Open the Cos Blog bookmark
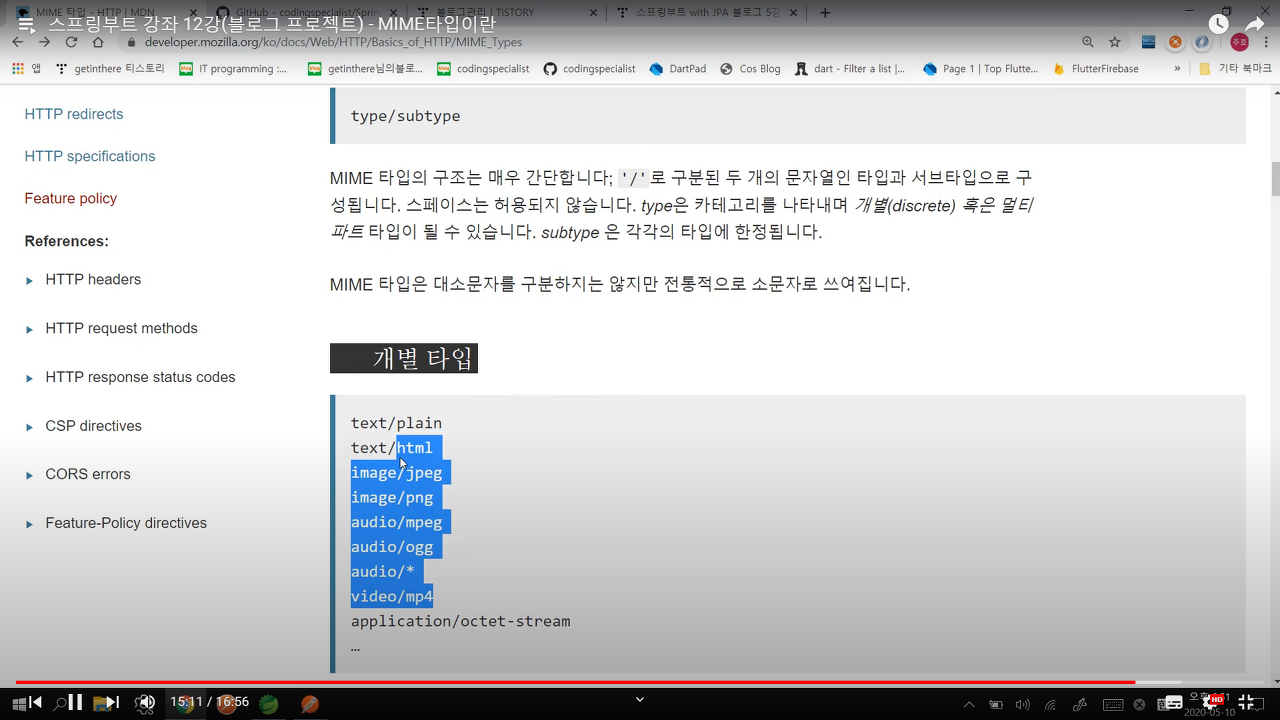 tap(749, 69)
